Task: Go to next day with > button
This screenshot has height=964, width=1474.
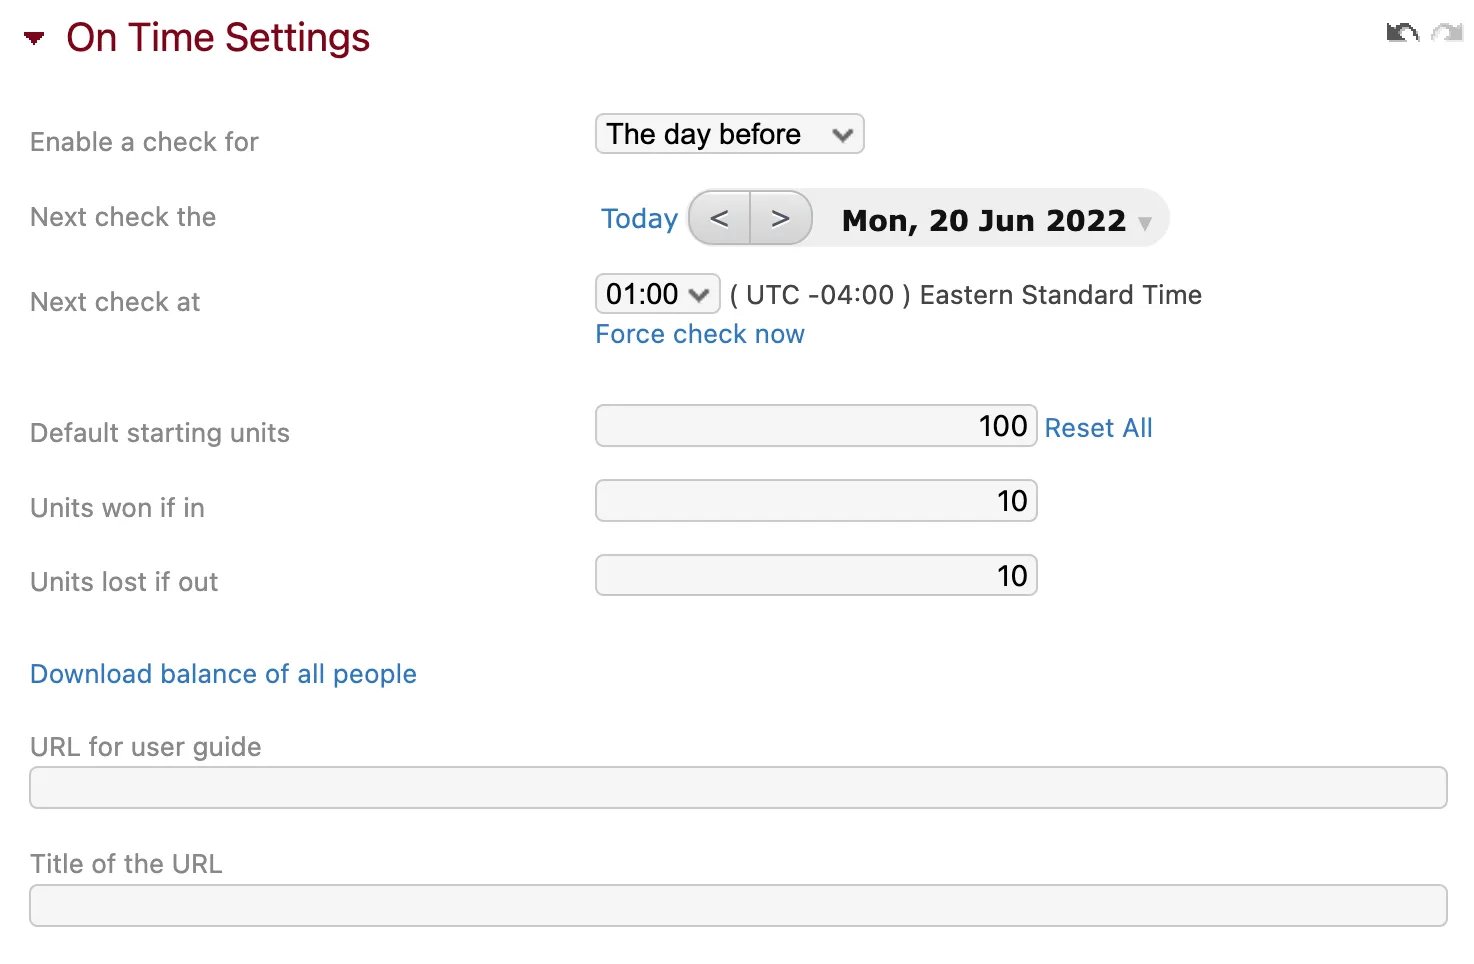Action: [x=781, y=218]
